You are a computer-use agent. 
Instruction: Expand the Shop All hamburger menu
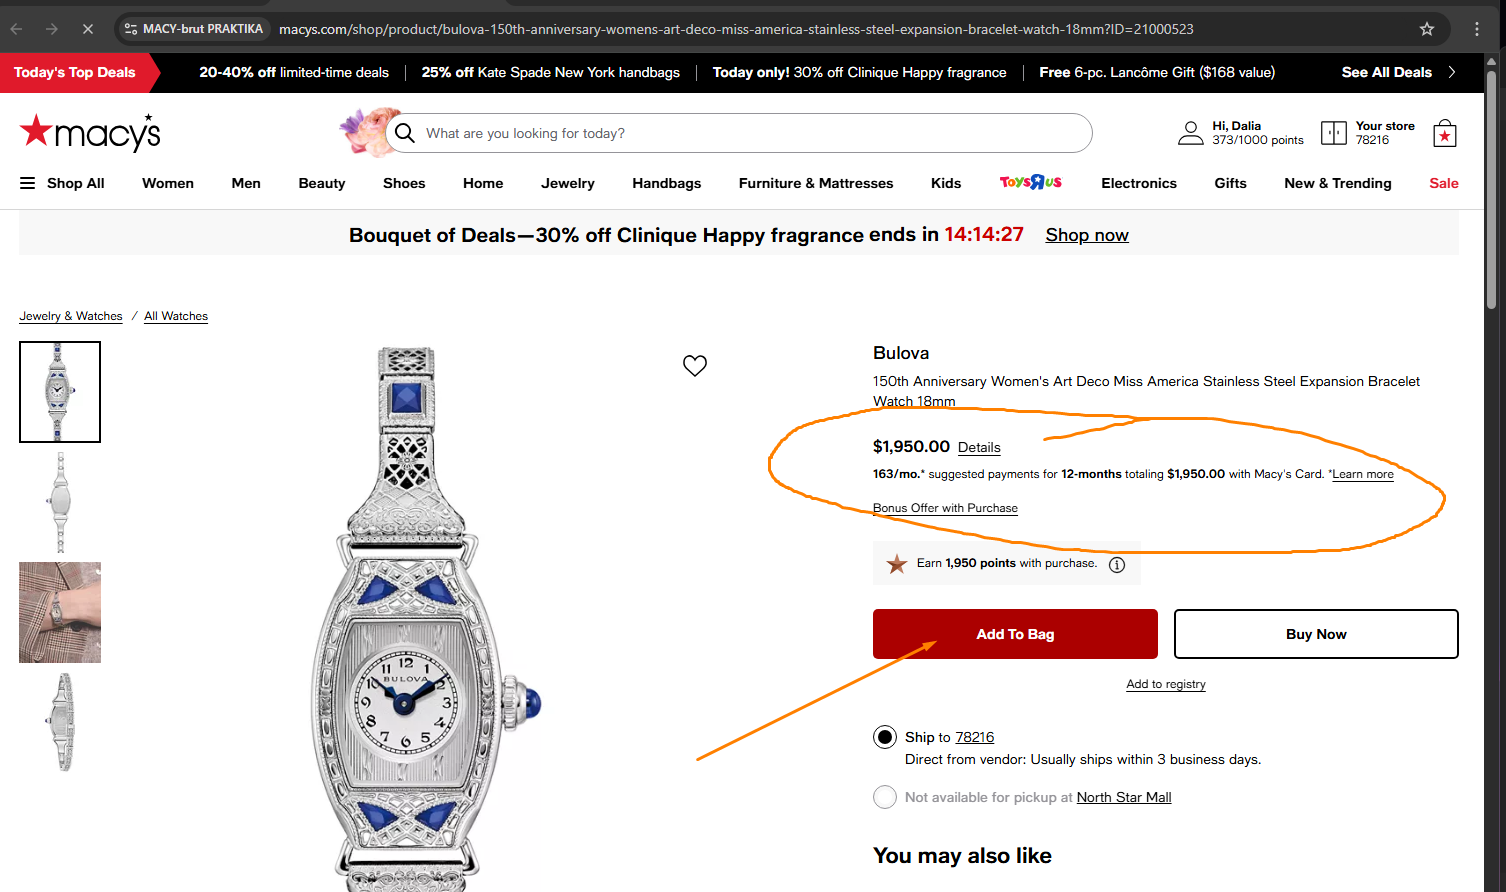coord(28,183)
